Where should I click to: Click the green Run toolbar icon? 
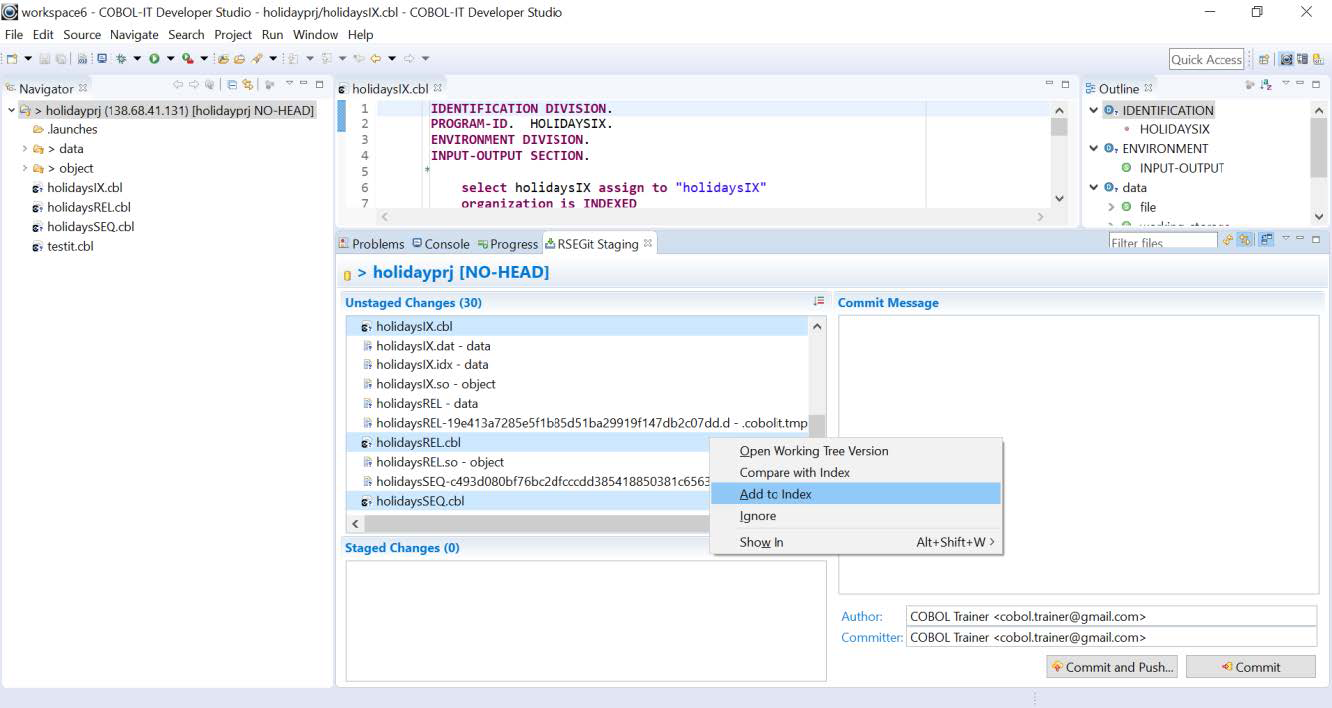click(x=154, y=59)
